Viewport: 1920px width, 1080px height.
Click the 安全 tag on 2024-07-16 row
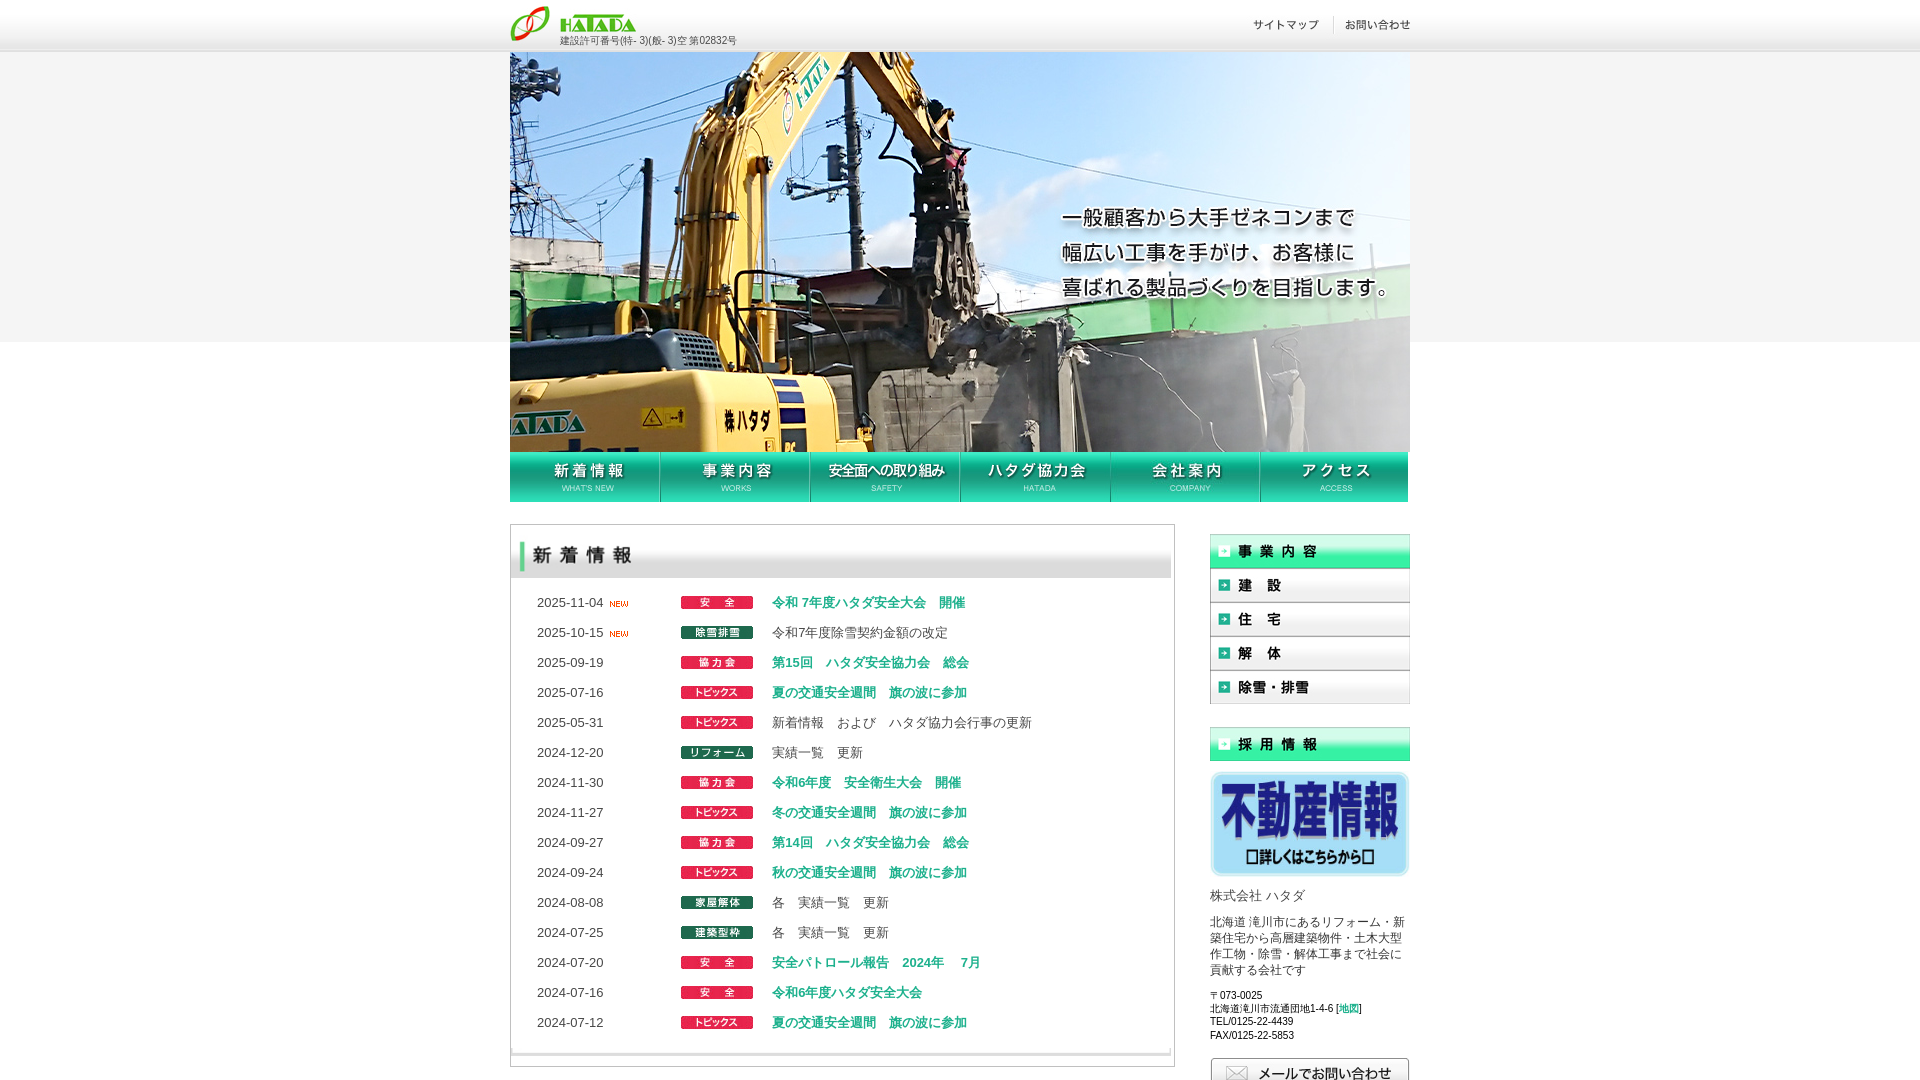tap(717, 993)
